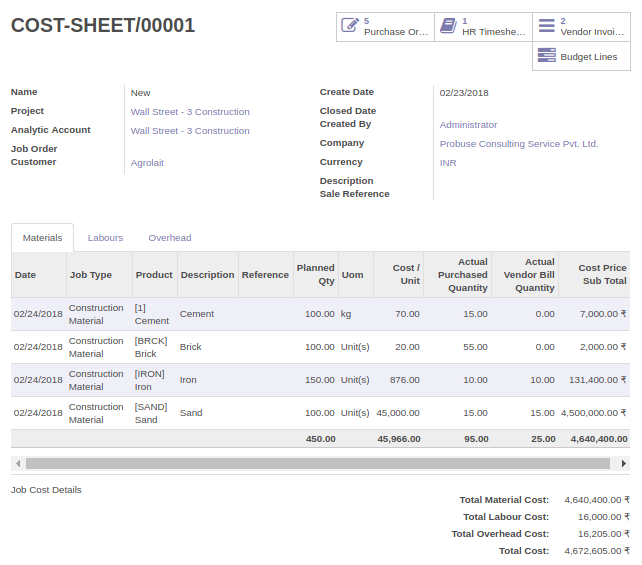This screenshot has width=642, height=565.
Task: Open Probuse Consulting Service company link
Action: 519,144
